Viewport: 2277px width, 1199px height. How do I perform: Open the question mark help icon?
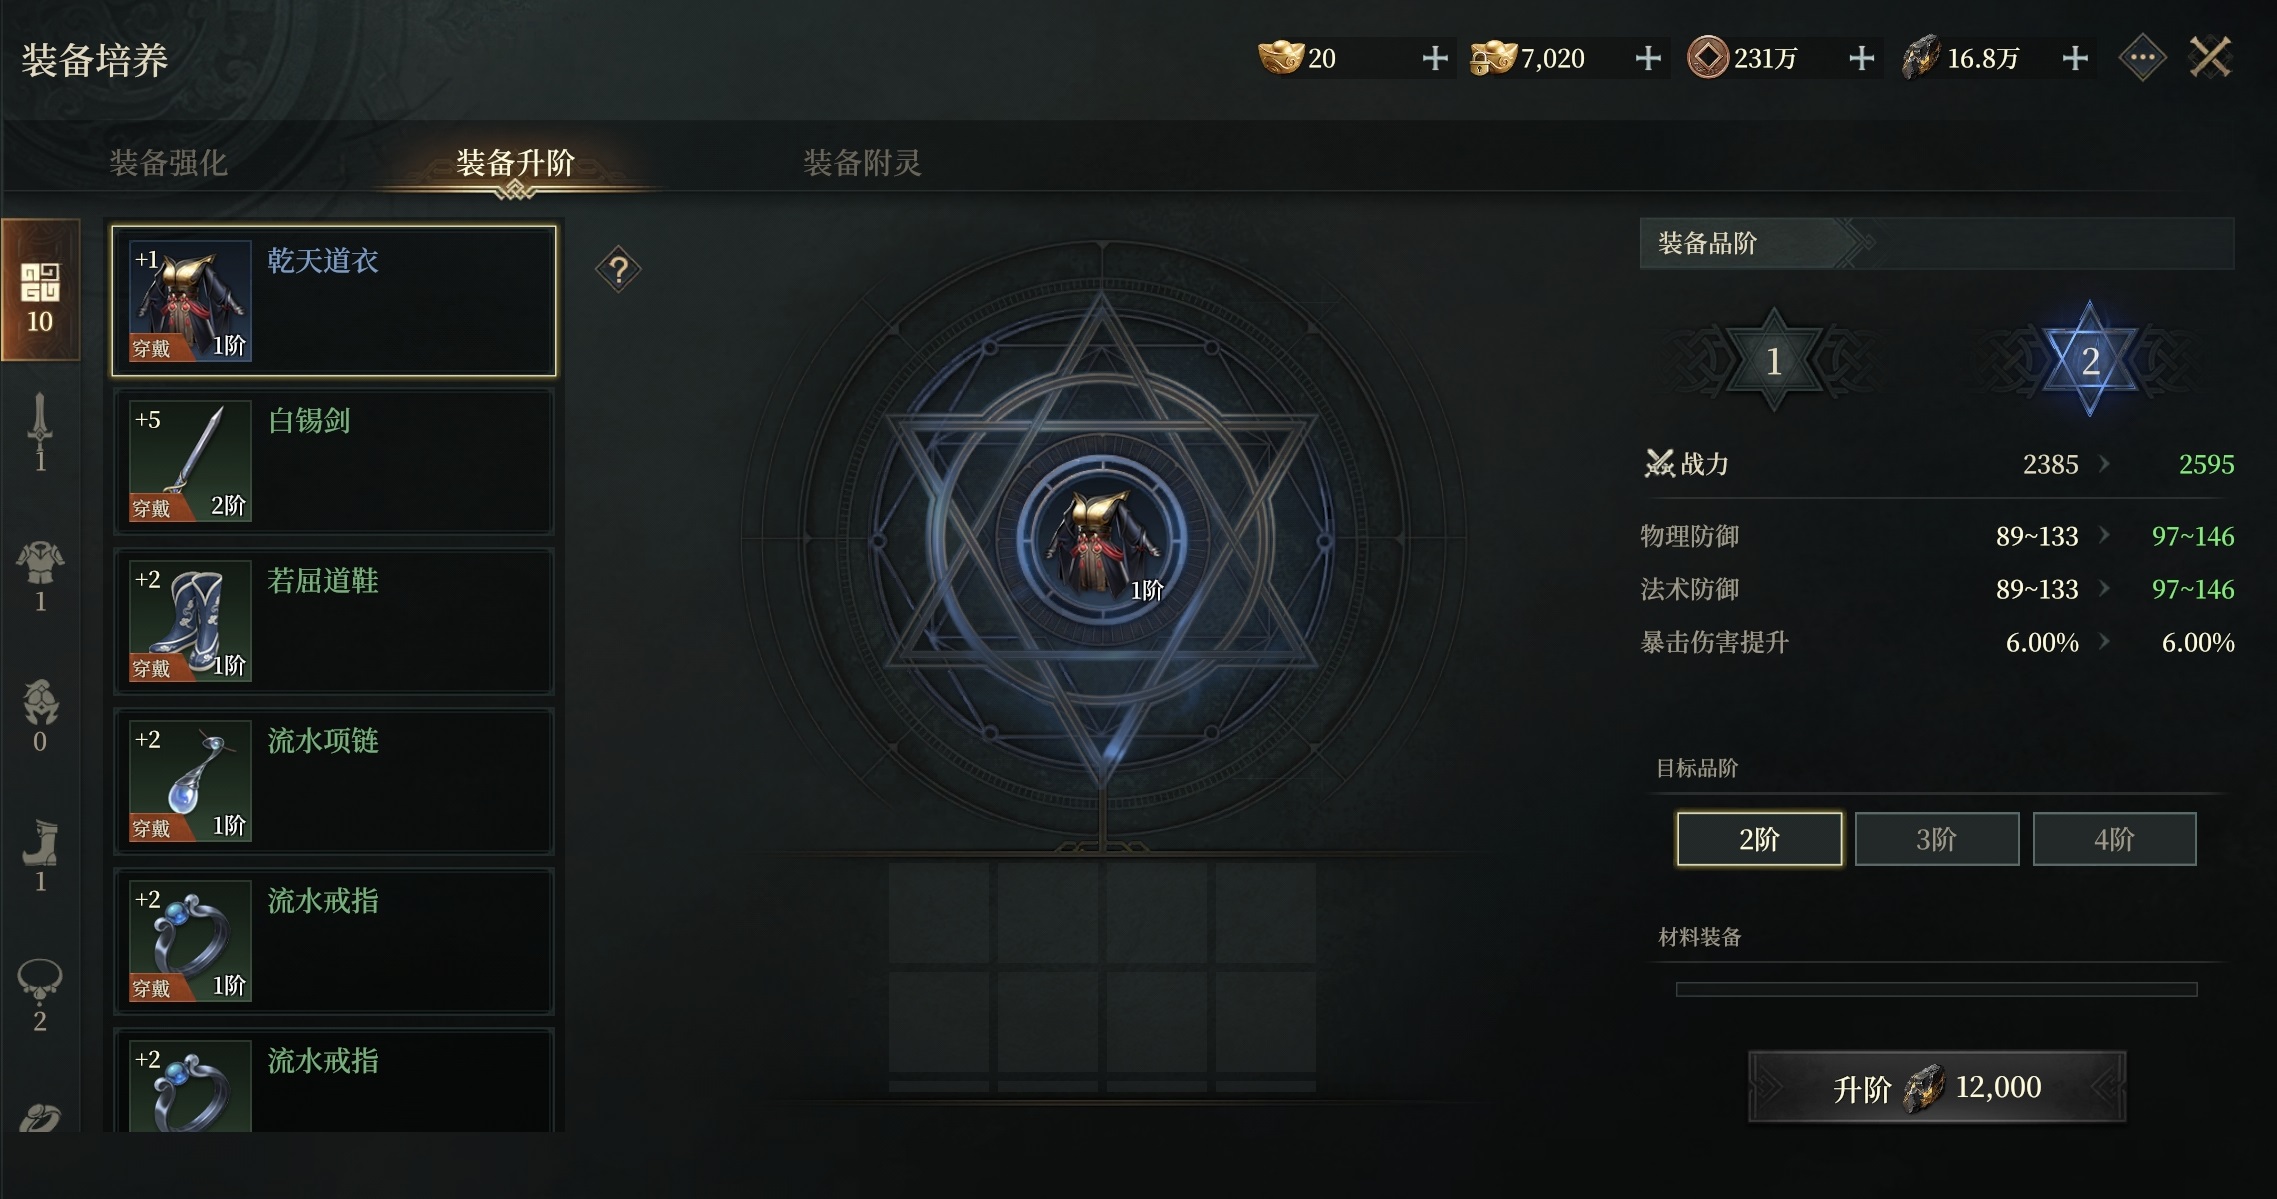click(x=618, y=269)
